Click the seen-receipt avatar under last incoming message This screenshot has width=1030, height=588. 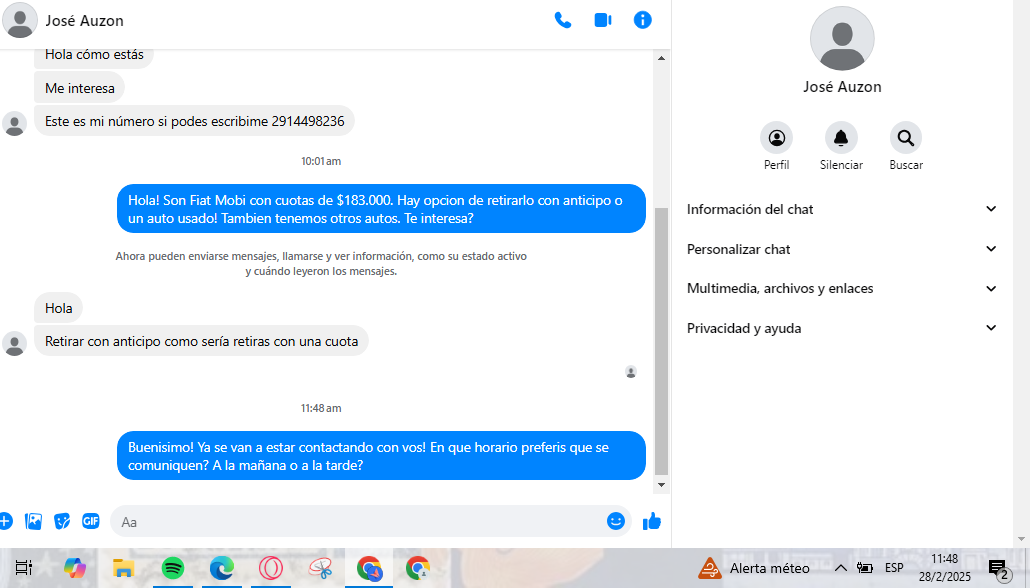(631, 372)
